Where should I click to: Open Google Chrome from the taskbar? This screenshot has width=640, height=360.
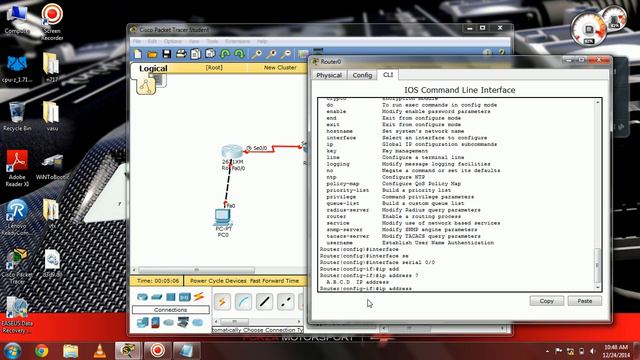click(42, 351)
